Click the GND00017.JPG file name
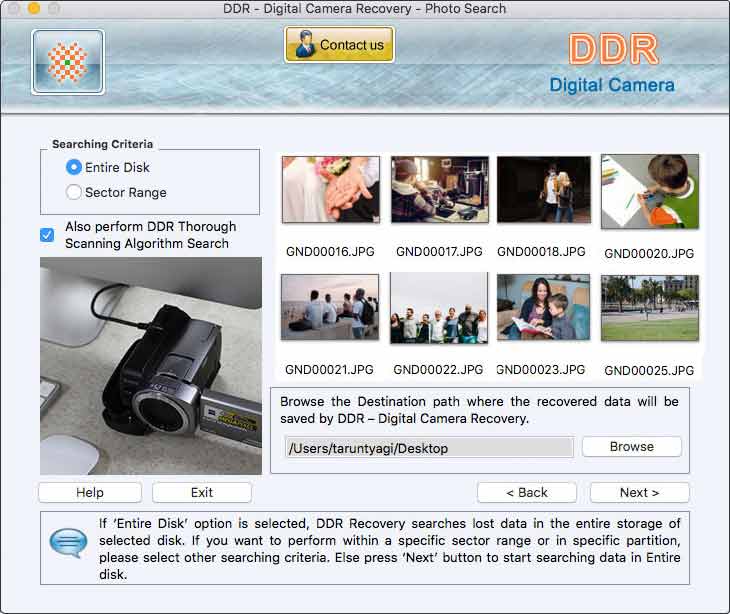730x614 pixels. 439,252
